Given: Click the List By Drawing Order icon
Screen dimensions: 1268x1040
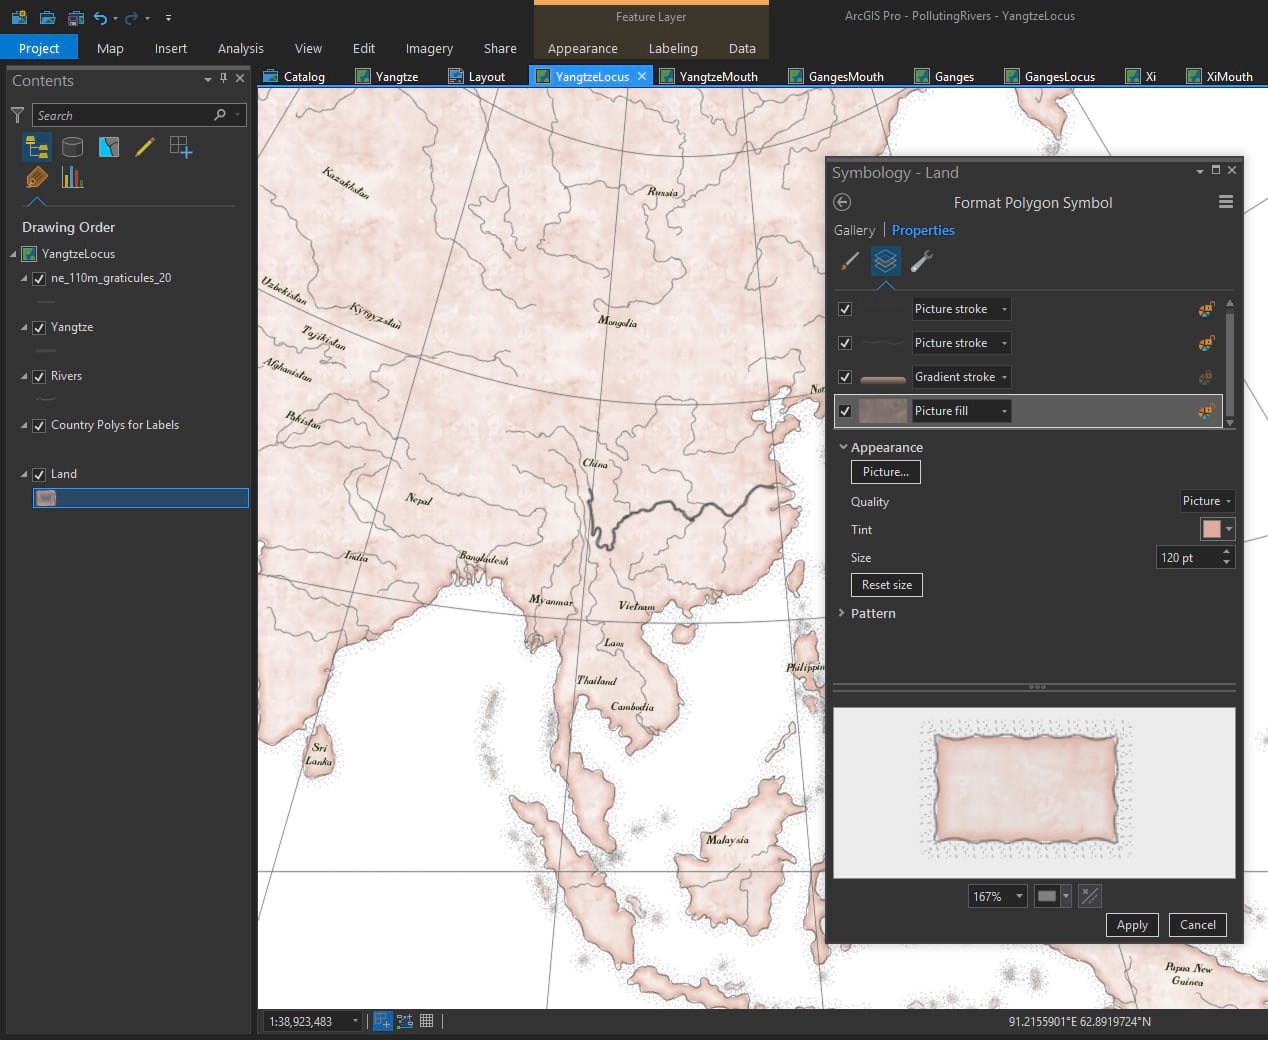Looking at the screenshot, I should pyautogui.click(x=37, y=148).
